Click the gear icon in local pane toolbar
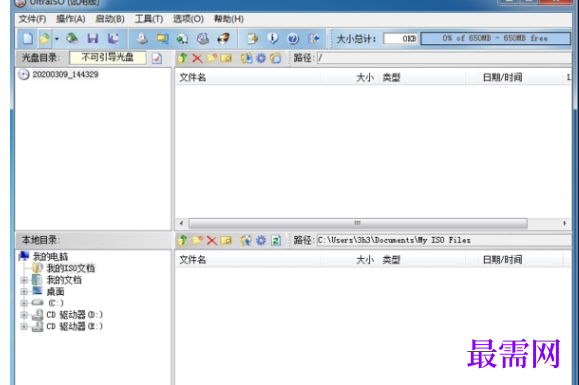The width and height of the screenshot is (579, 385). (x=261, y=241)
